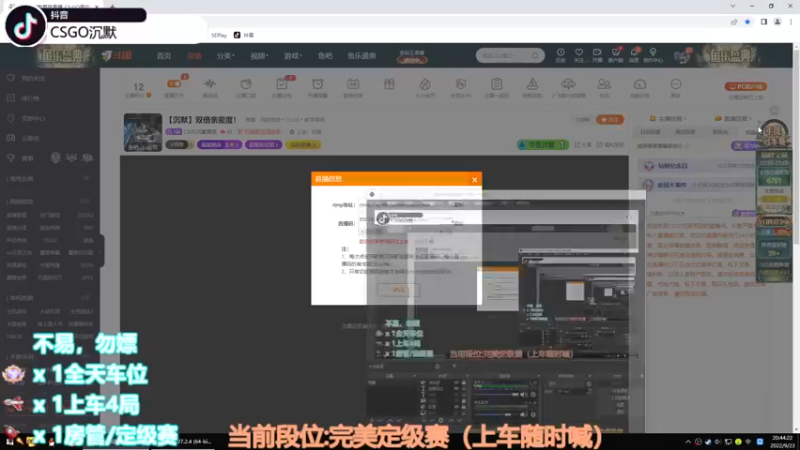Click the gift box icon in streamer toolbar

(389, 84)
